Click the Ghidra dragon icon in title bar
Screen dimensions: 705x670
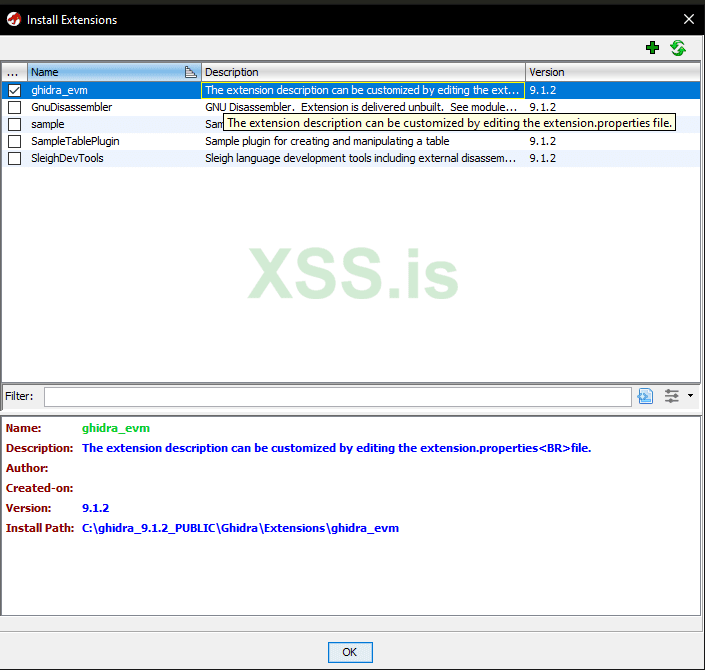(13, 19)
